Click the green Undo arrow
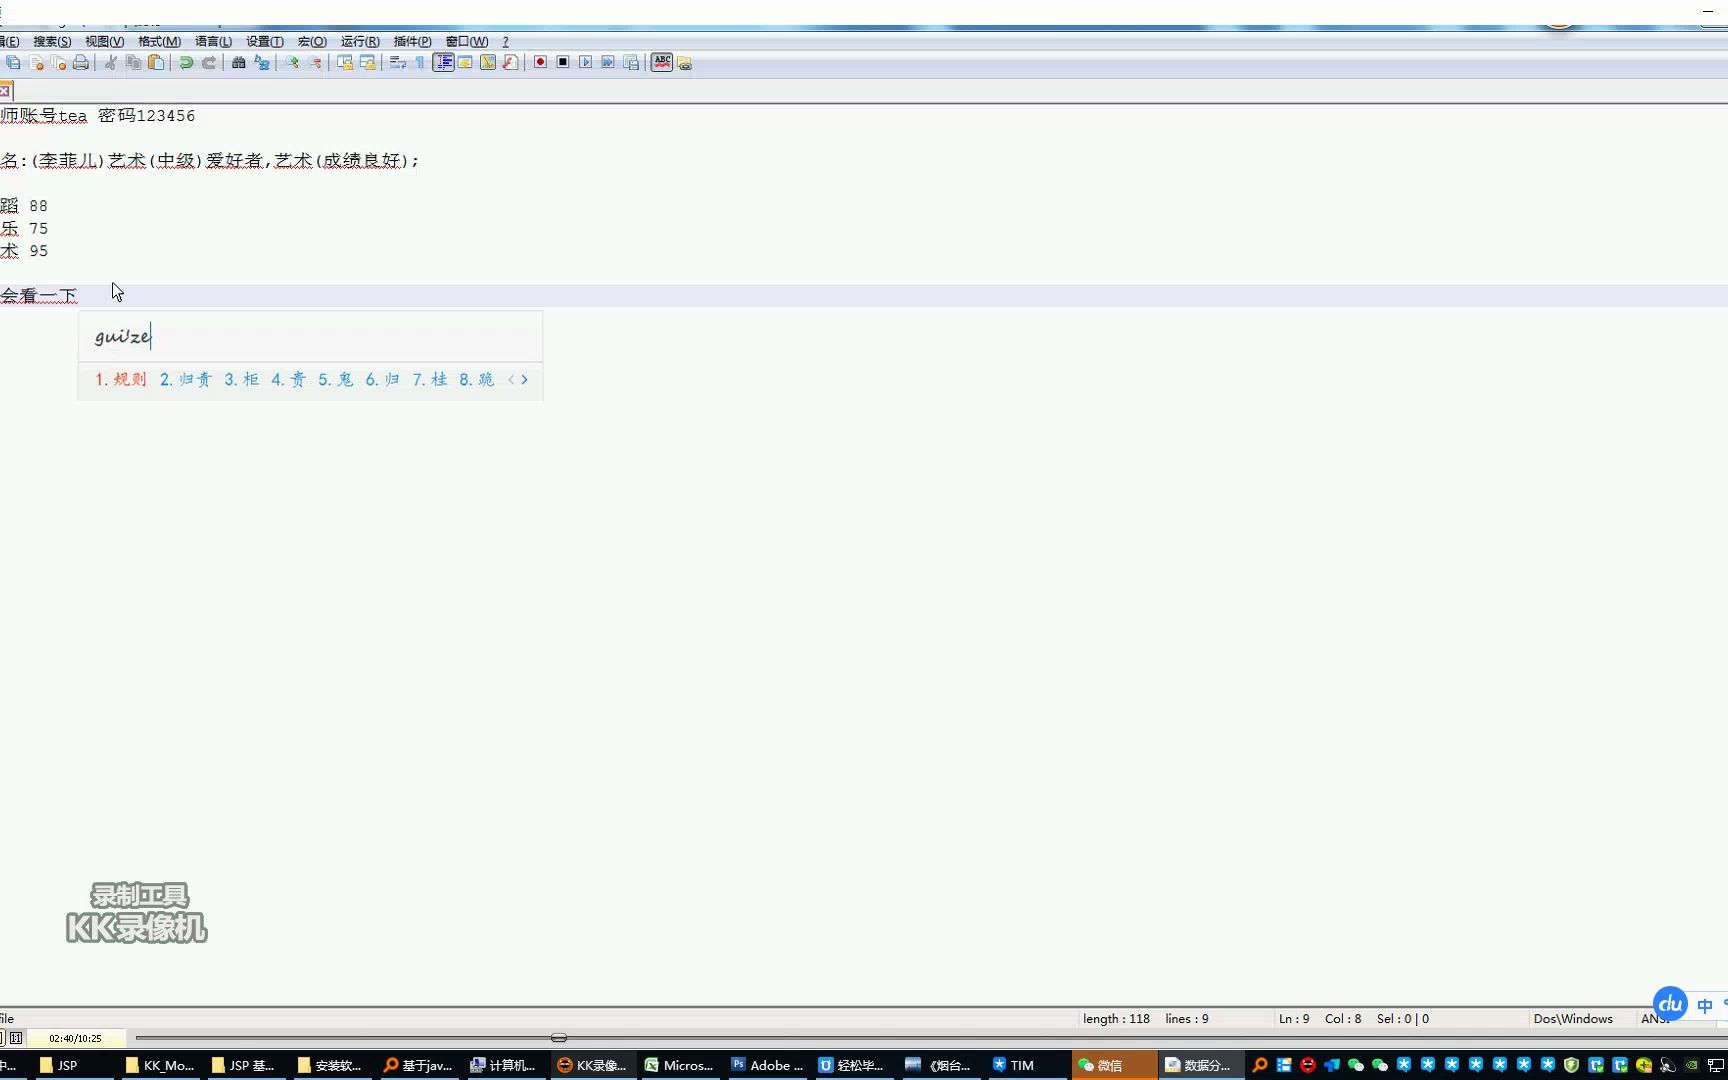Screen dimensions: 1728x1080 click(x=186, y=63)
